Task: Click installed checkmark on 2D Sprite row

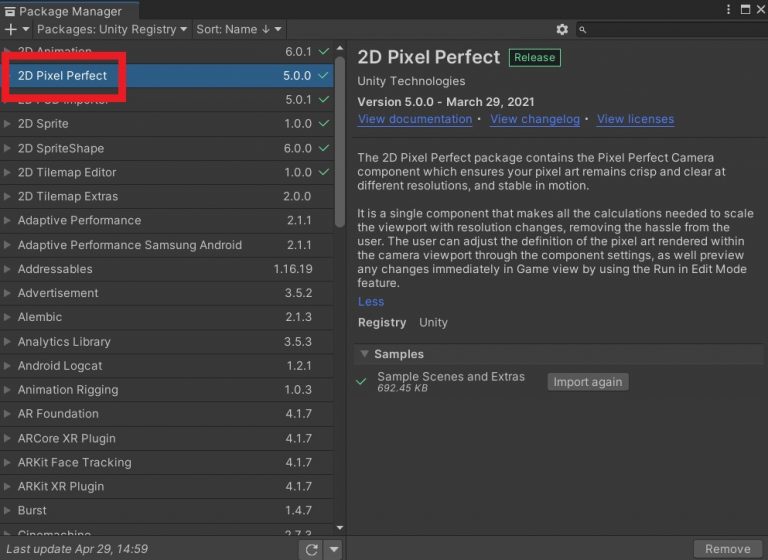Action: coord(324,123)
